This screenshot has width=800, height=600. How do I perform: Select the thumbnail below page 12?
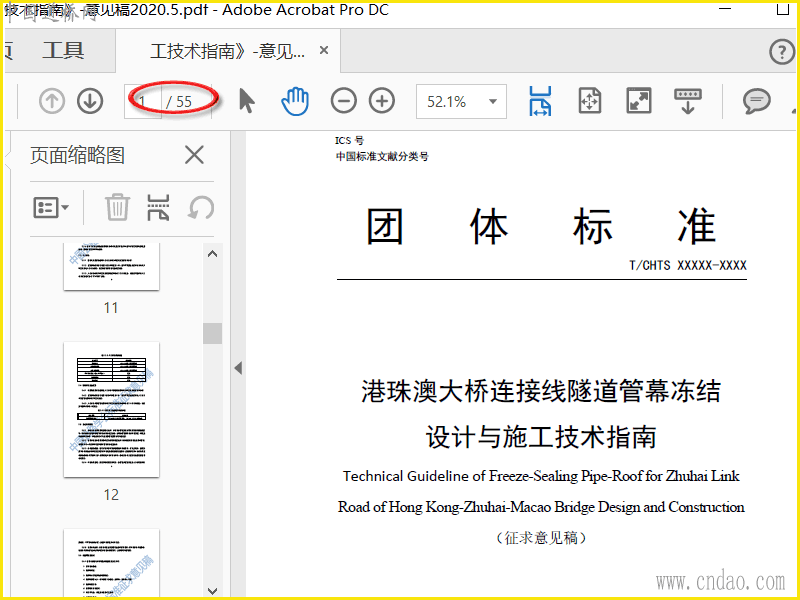(111, 563)
